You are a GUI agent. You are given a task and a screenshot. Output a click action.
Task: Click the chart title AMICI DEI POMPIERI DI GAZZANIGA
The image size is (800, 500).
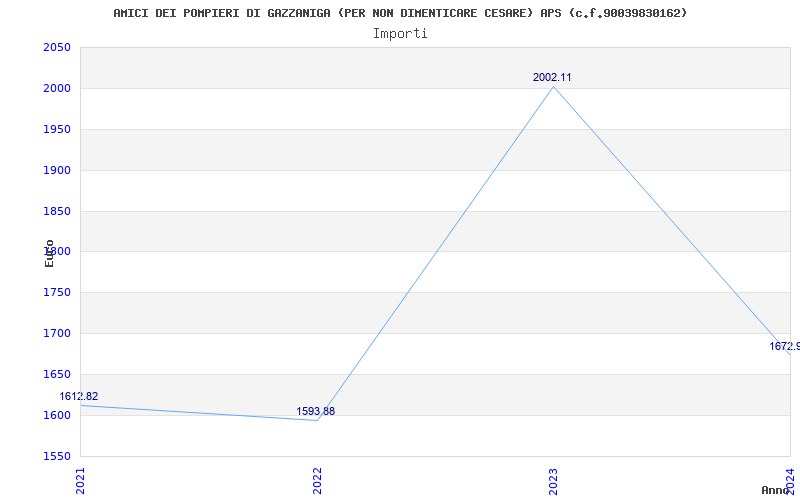(x=400, y=13)
